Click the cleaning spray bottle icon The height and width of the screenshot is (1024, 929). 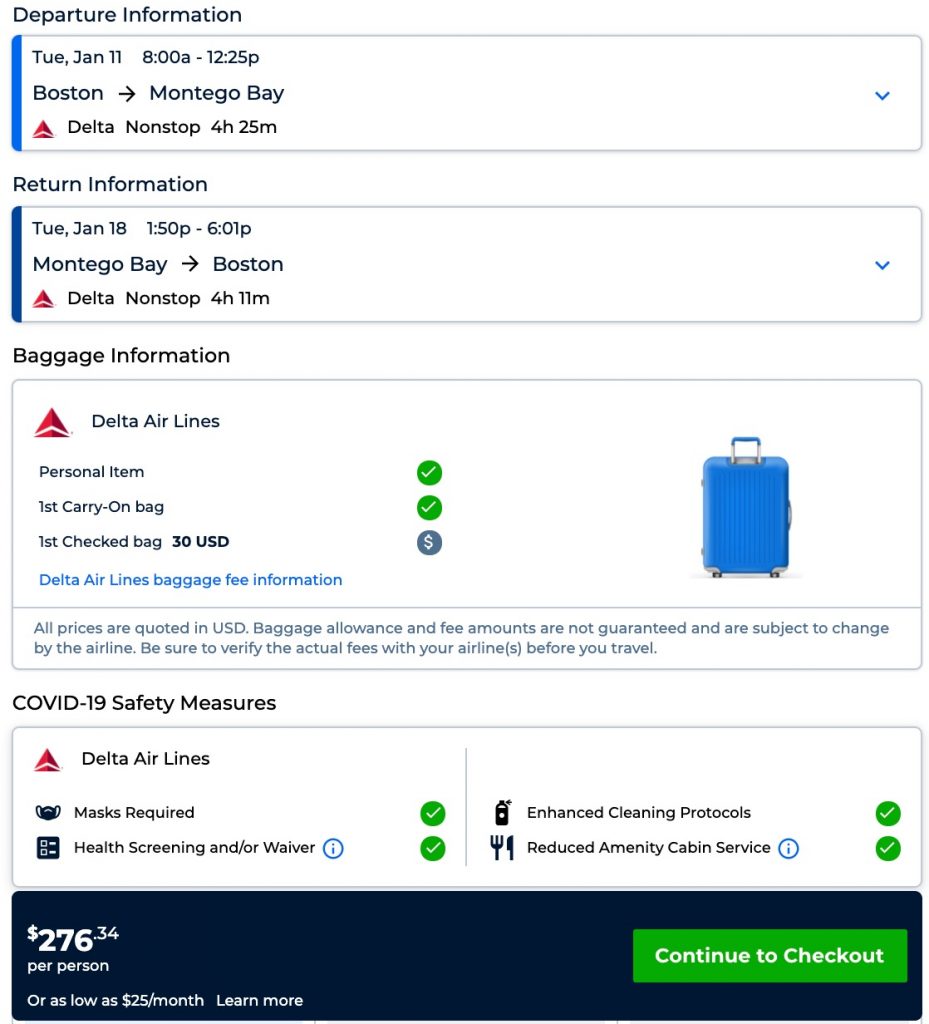(x=502, y=812)
